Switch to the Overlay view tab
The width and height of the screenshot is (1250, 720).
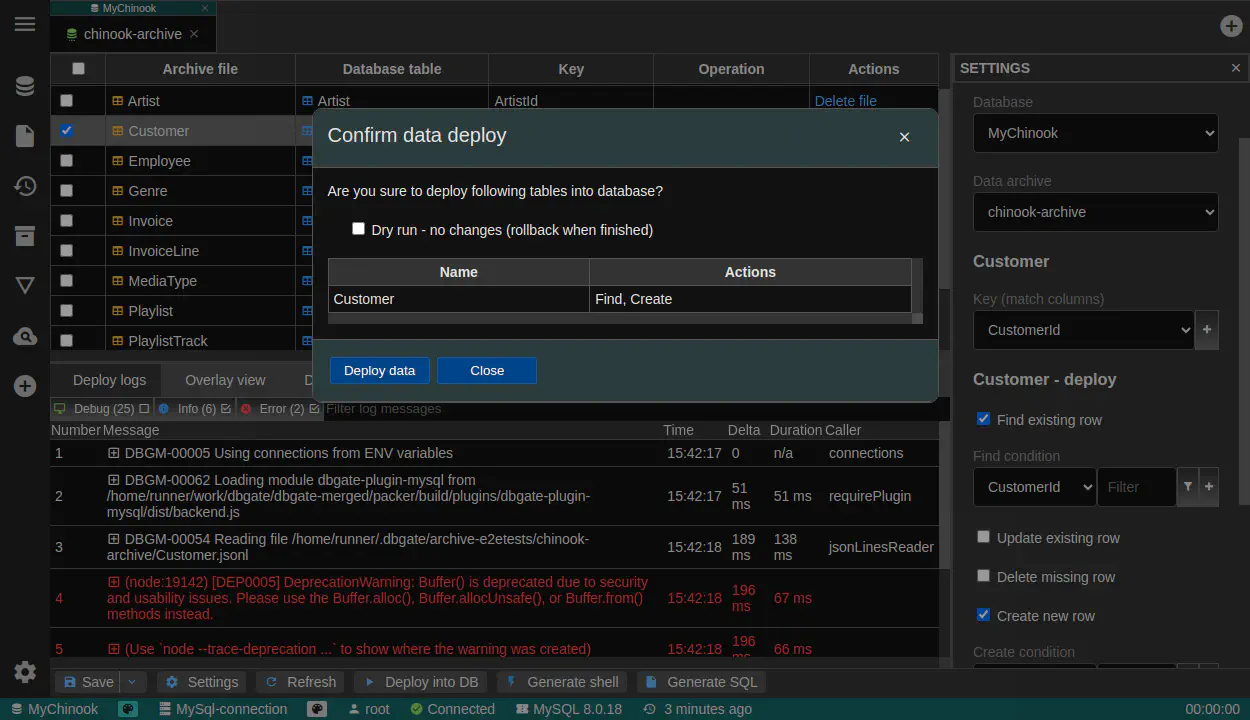coord(225,380)
